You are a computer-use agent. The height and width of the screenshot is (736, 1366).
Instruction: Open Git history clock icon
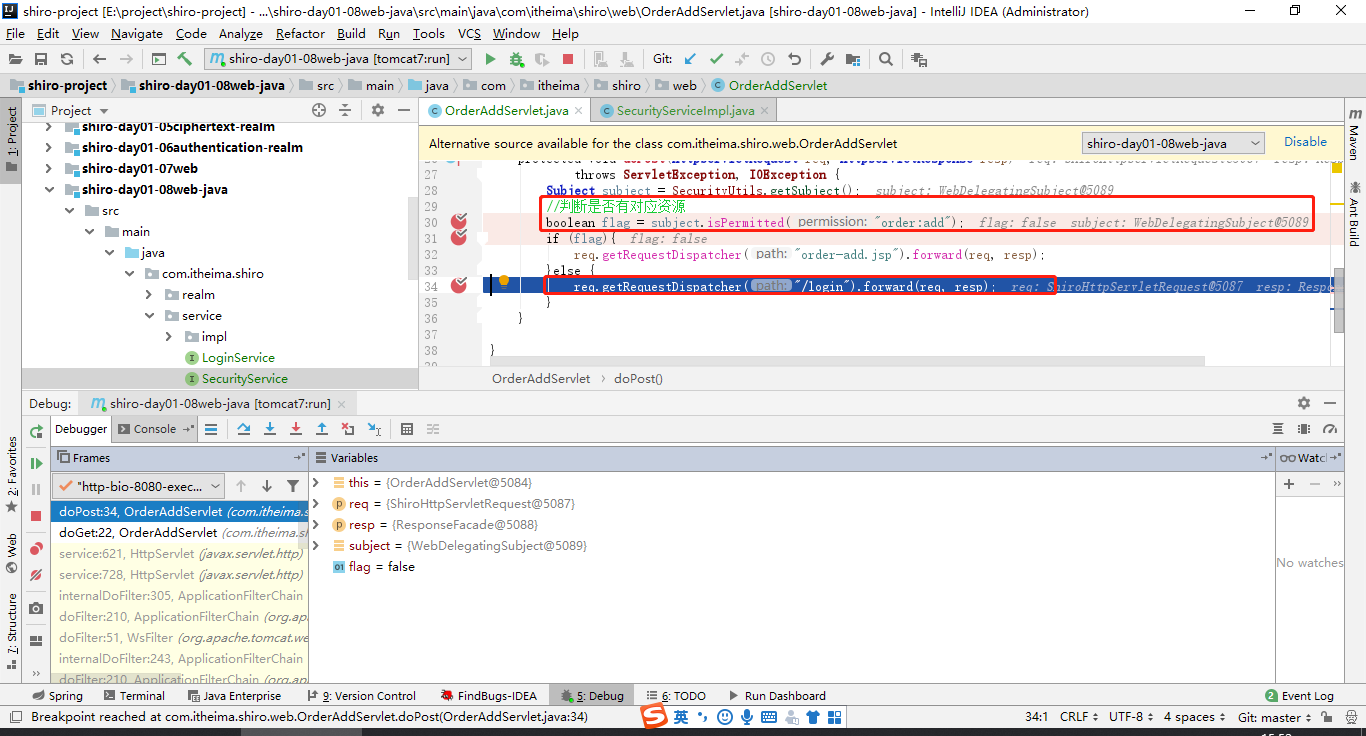pyautogui.click(x=768, y=59)
